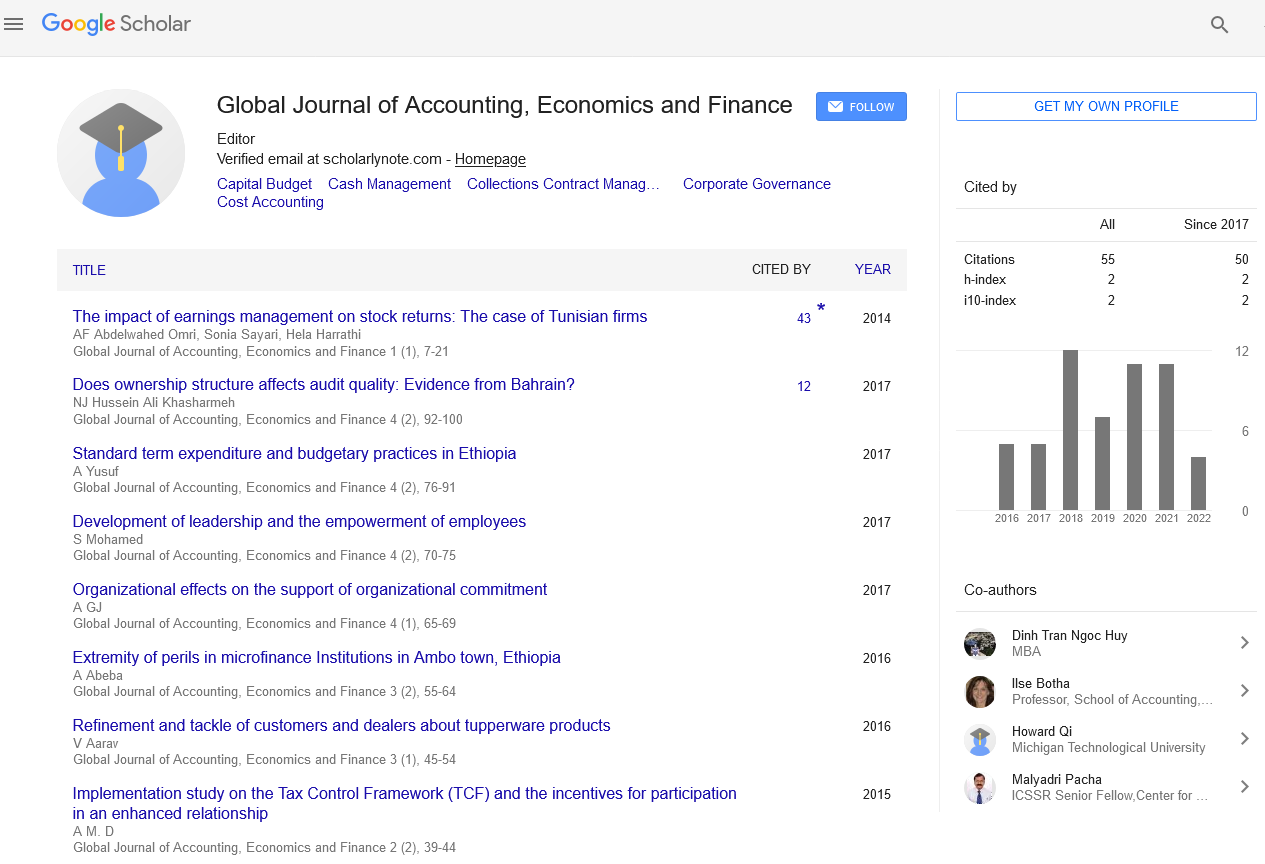Click the 2018 citation bar
1265x864 pixels.
click(x=1070, y=430)
